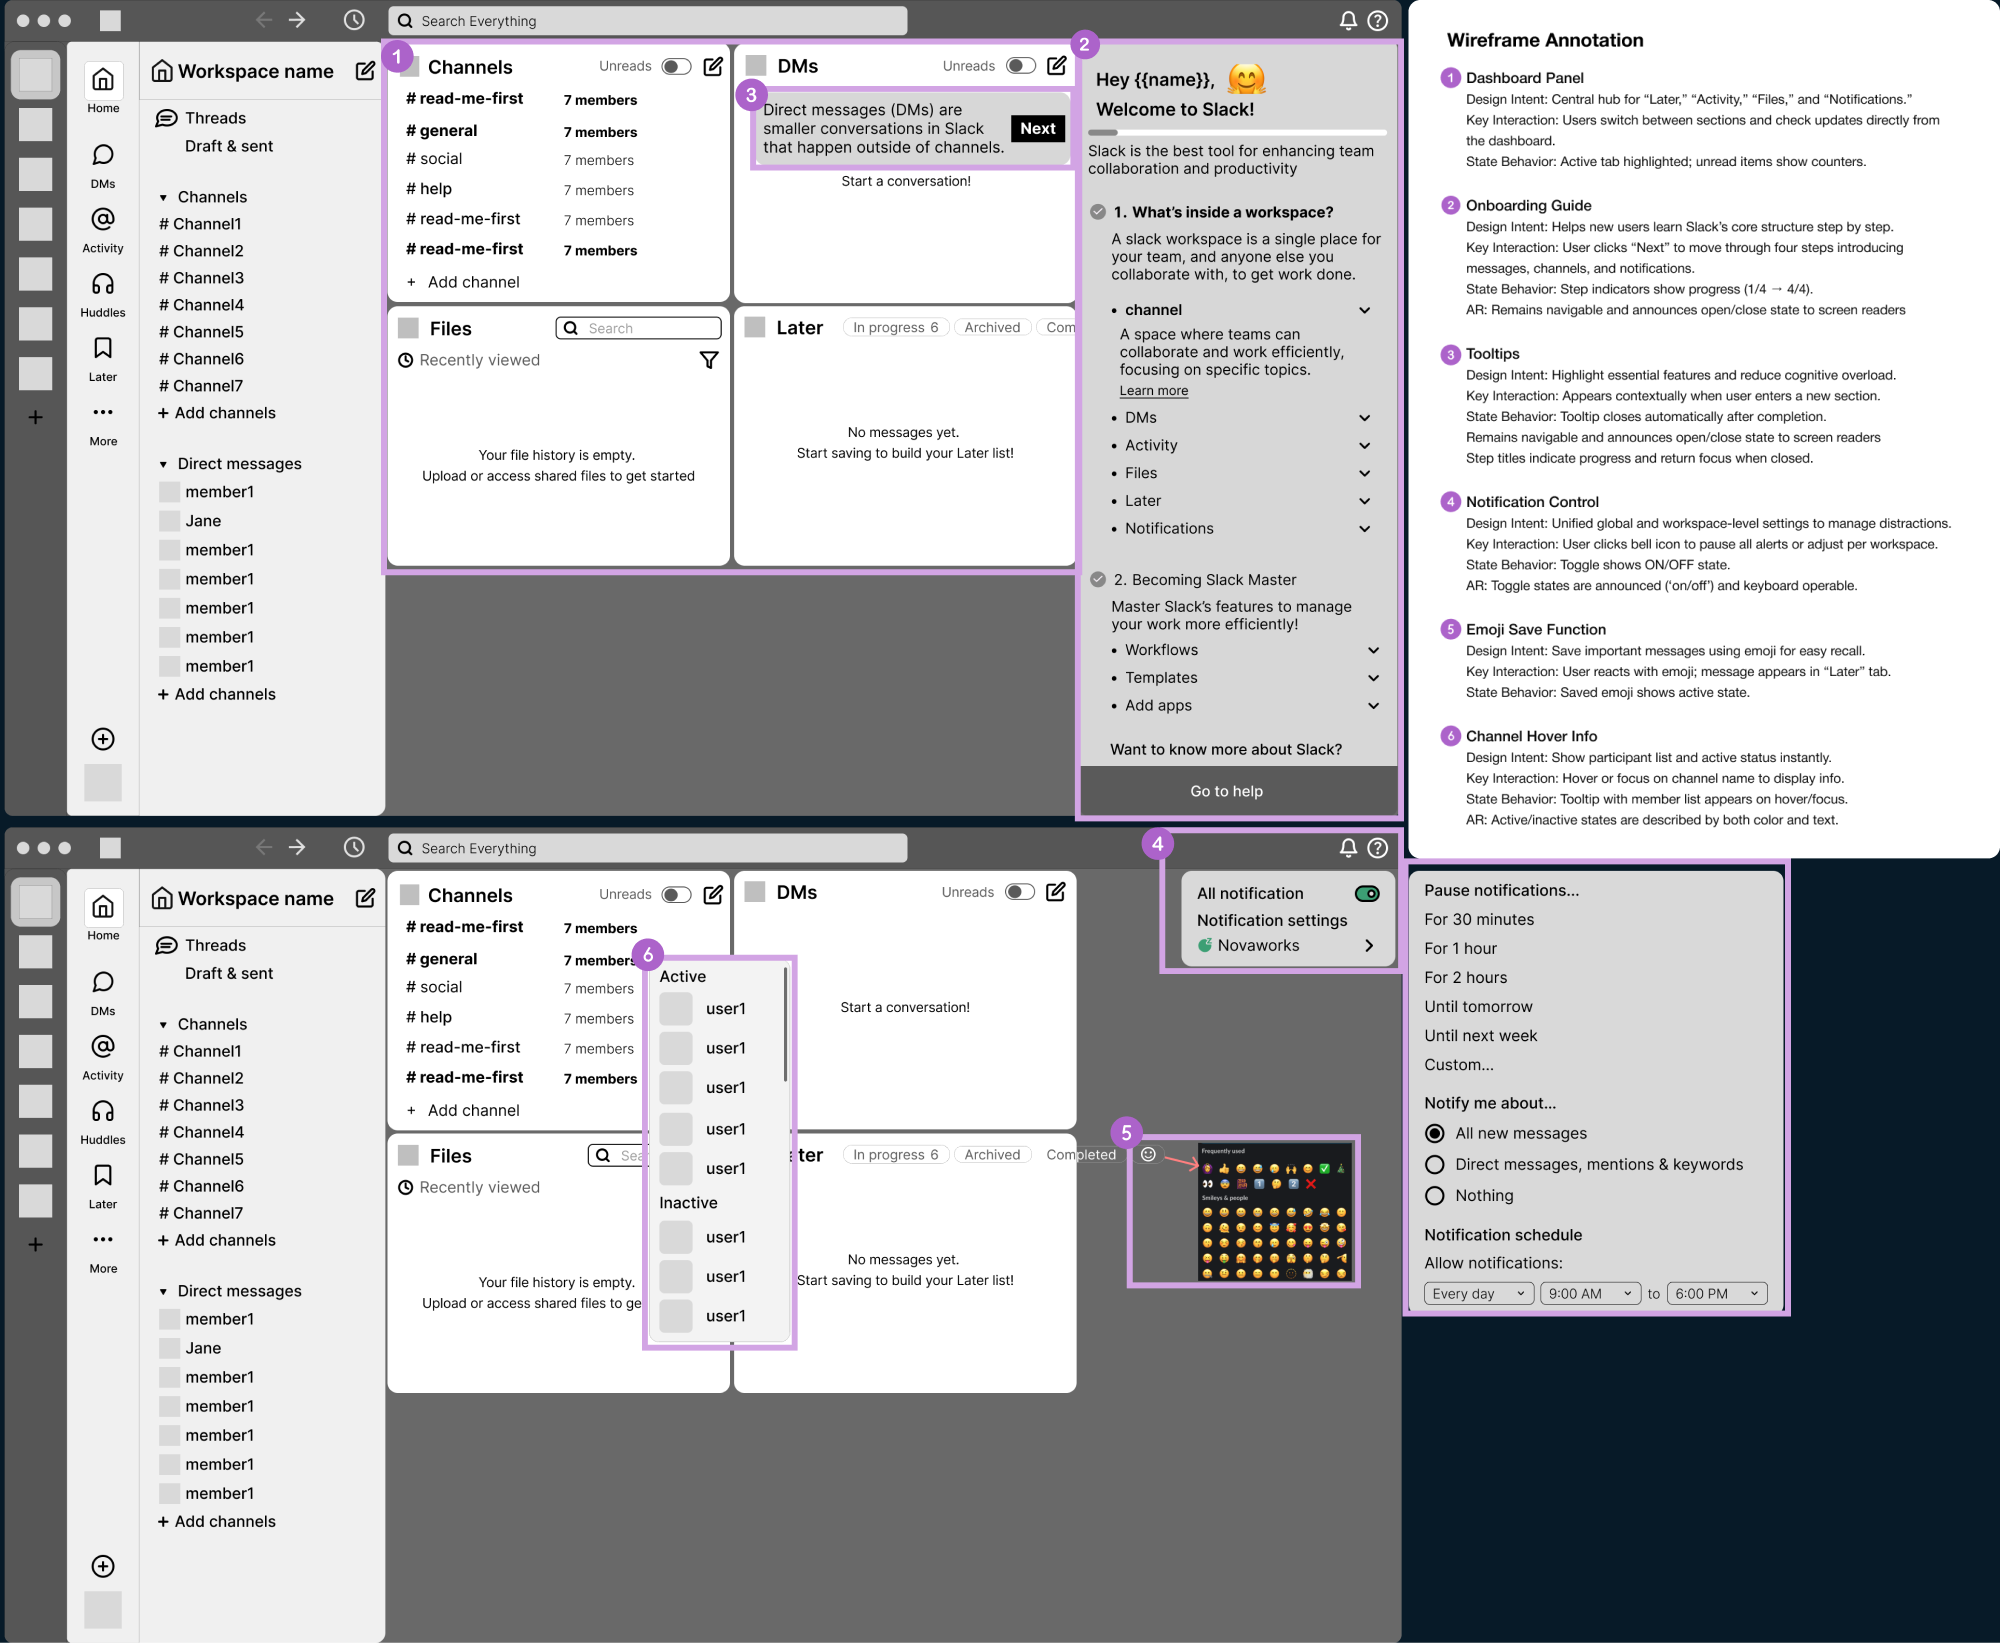The image size is (2000, 1643).
Task: Click the Huddles headphones icon in top sidebar
Action: pyautogui.click(x=103, y=284)
